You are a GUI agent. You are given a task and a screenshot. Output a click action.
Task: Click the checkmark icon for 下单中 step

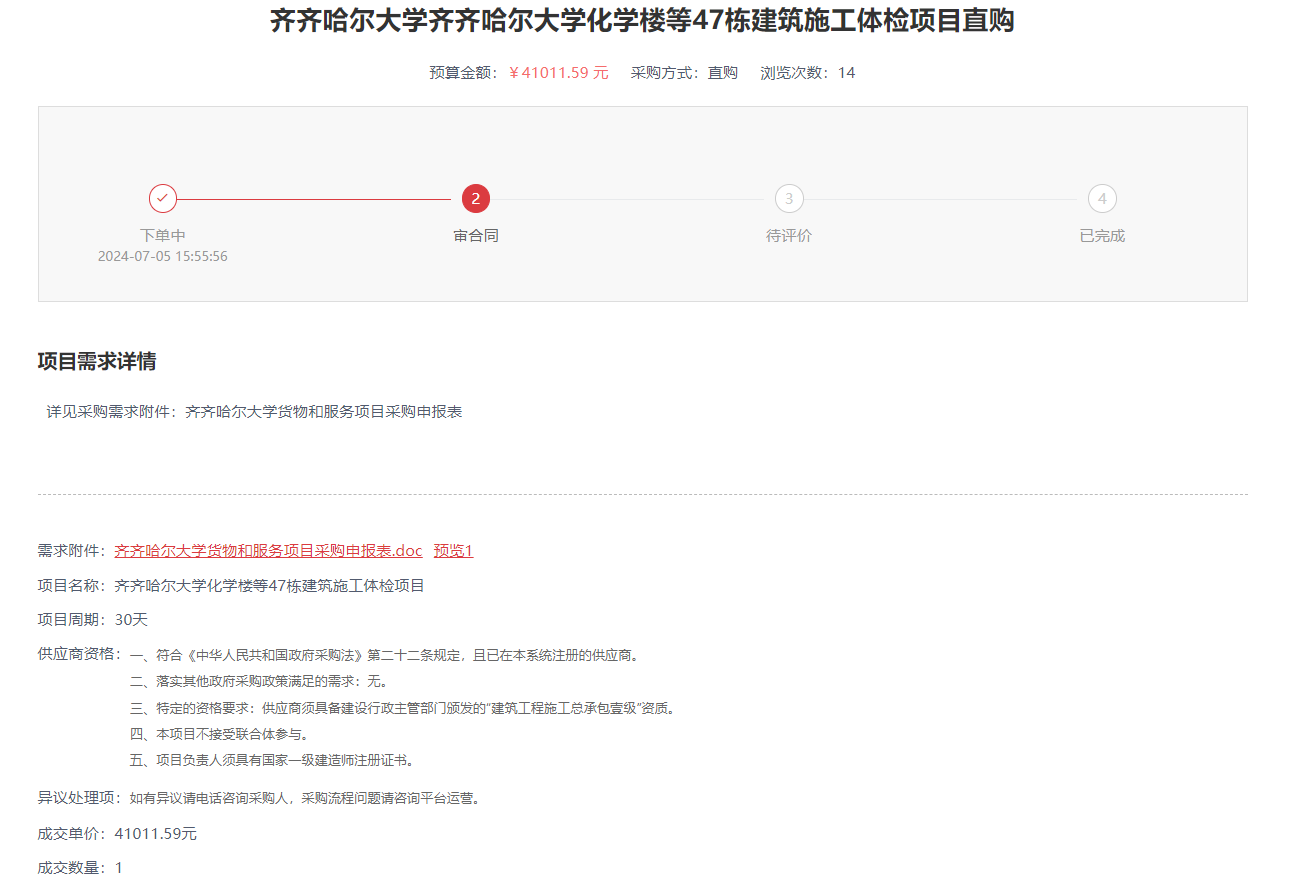tap(163, 198)
